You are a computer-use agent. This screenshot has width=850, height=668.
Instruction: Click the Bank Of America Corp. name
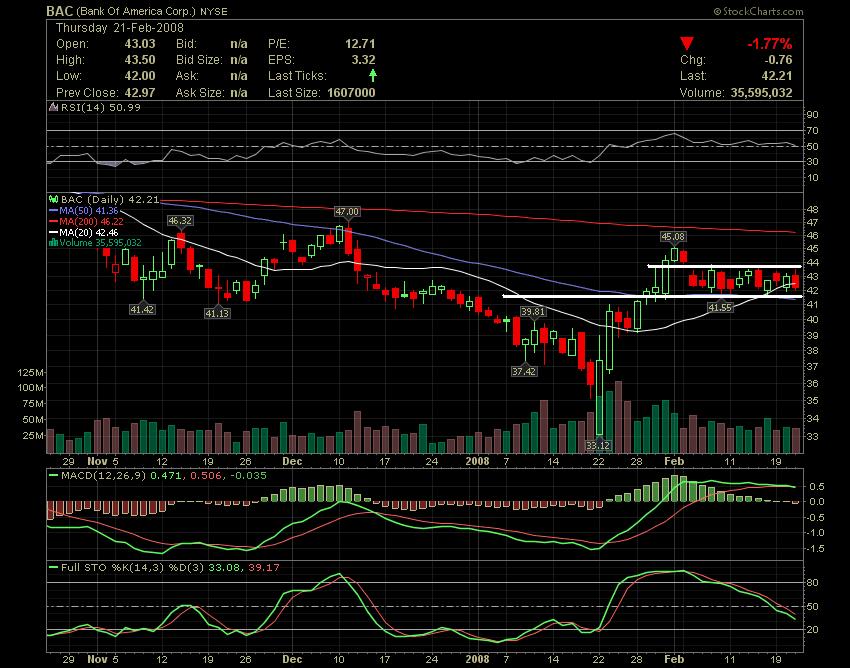tap(136, 11)
